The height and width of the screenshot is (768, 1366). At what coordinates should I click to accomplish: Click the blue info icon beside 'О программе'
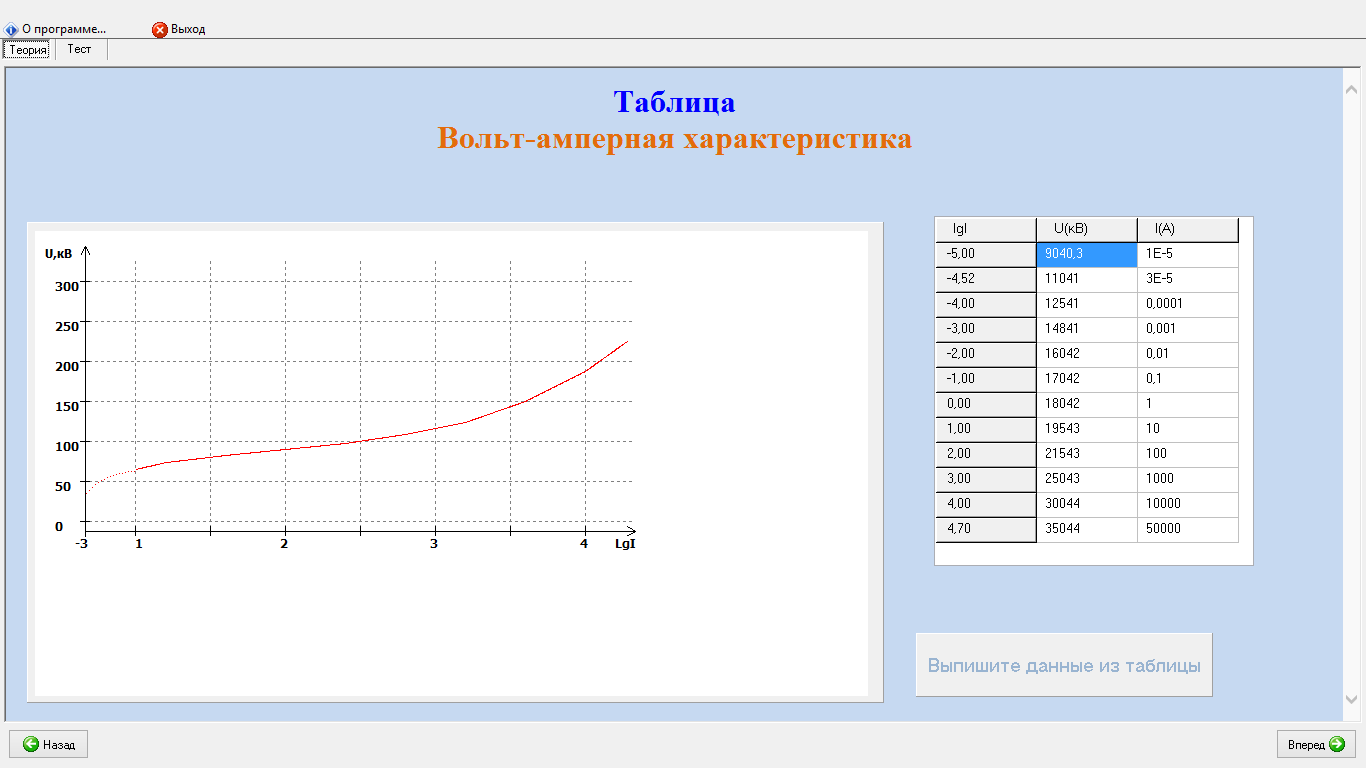(11, 30)
